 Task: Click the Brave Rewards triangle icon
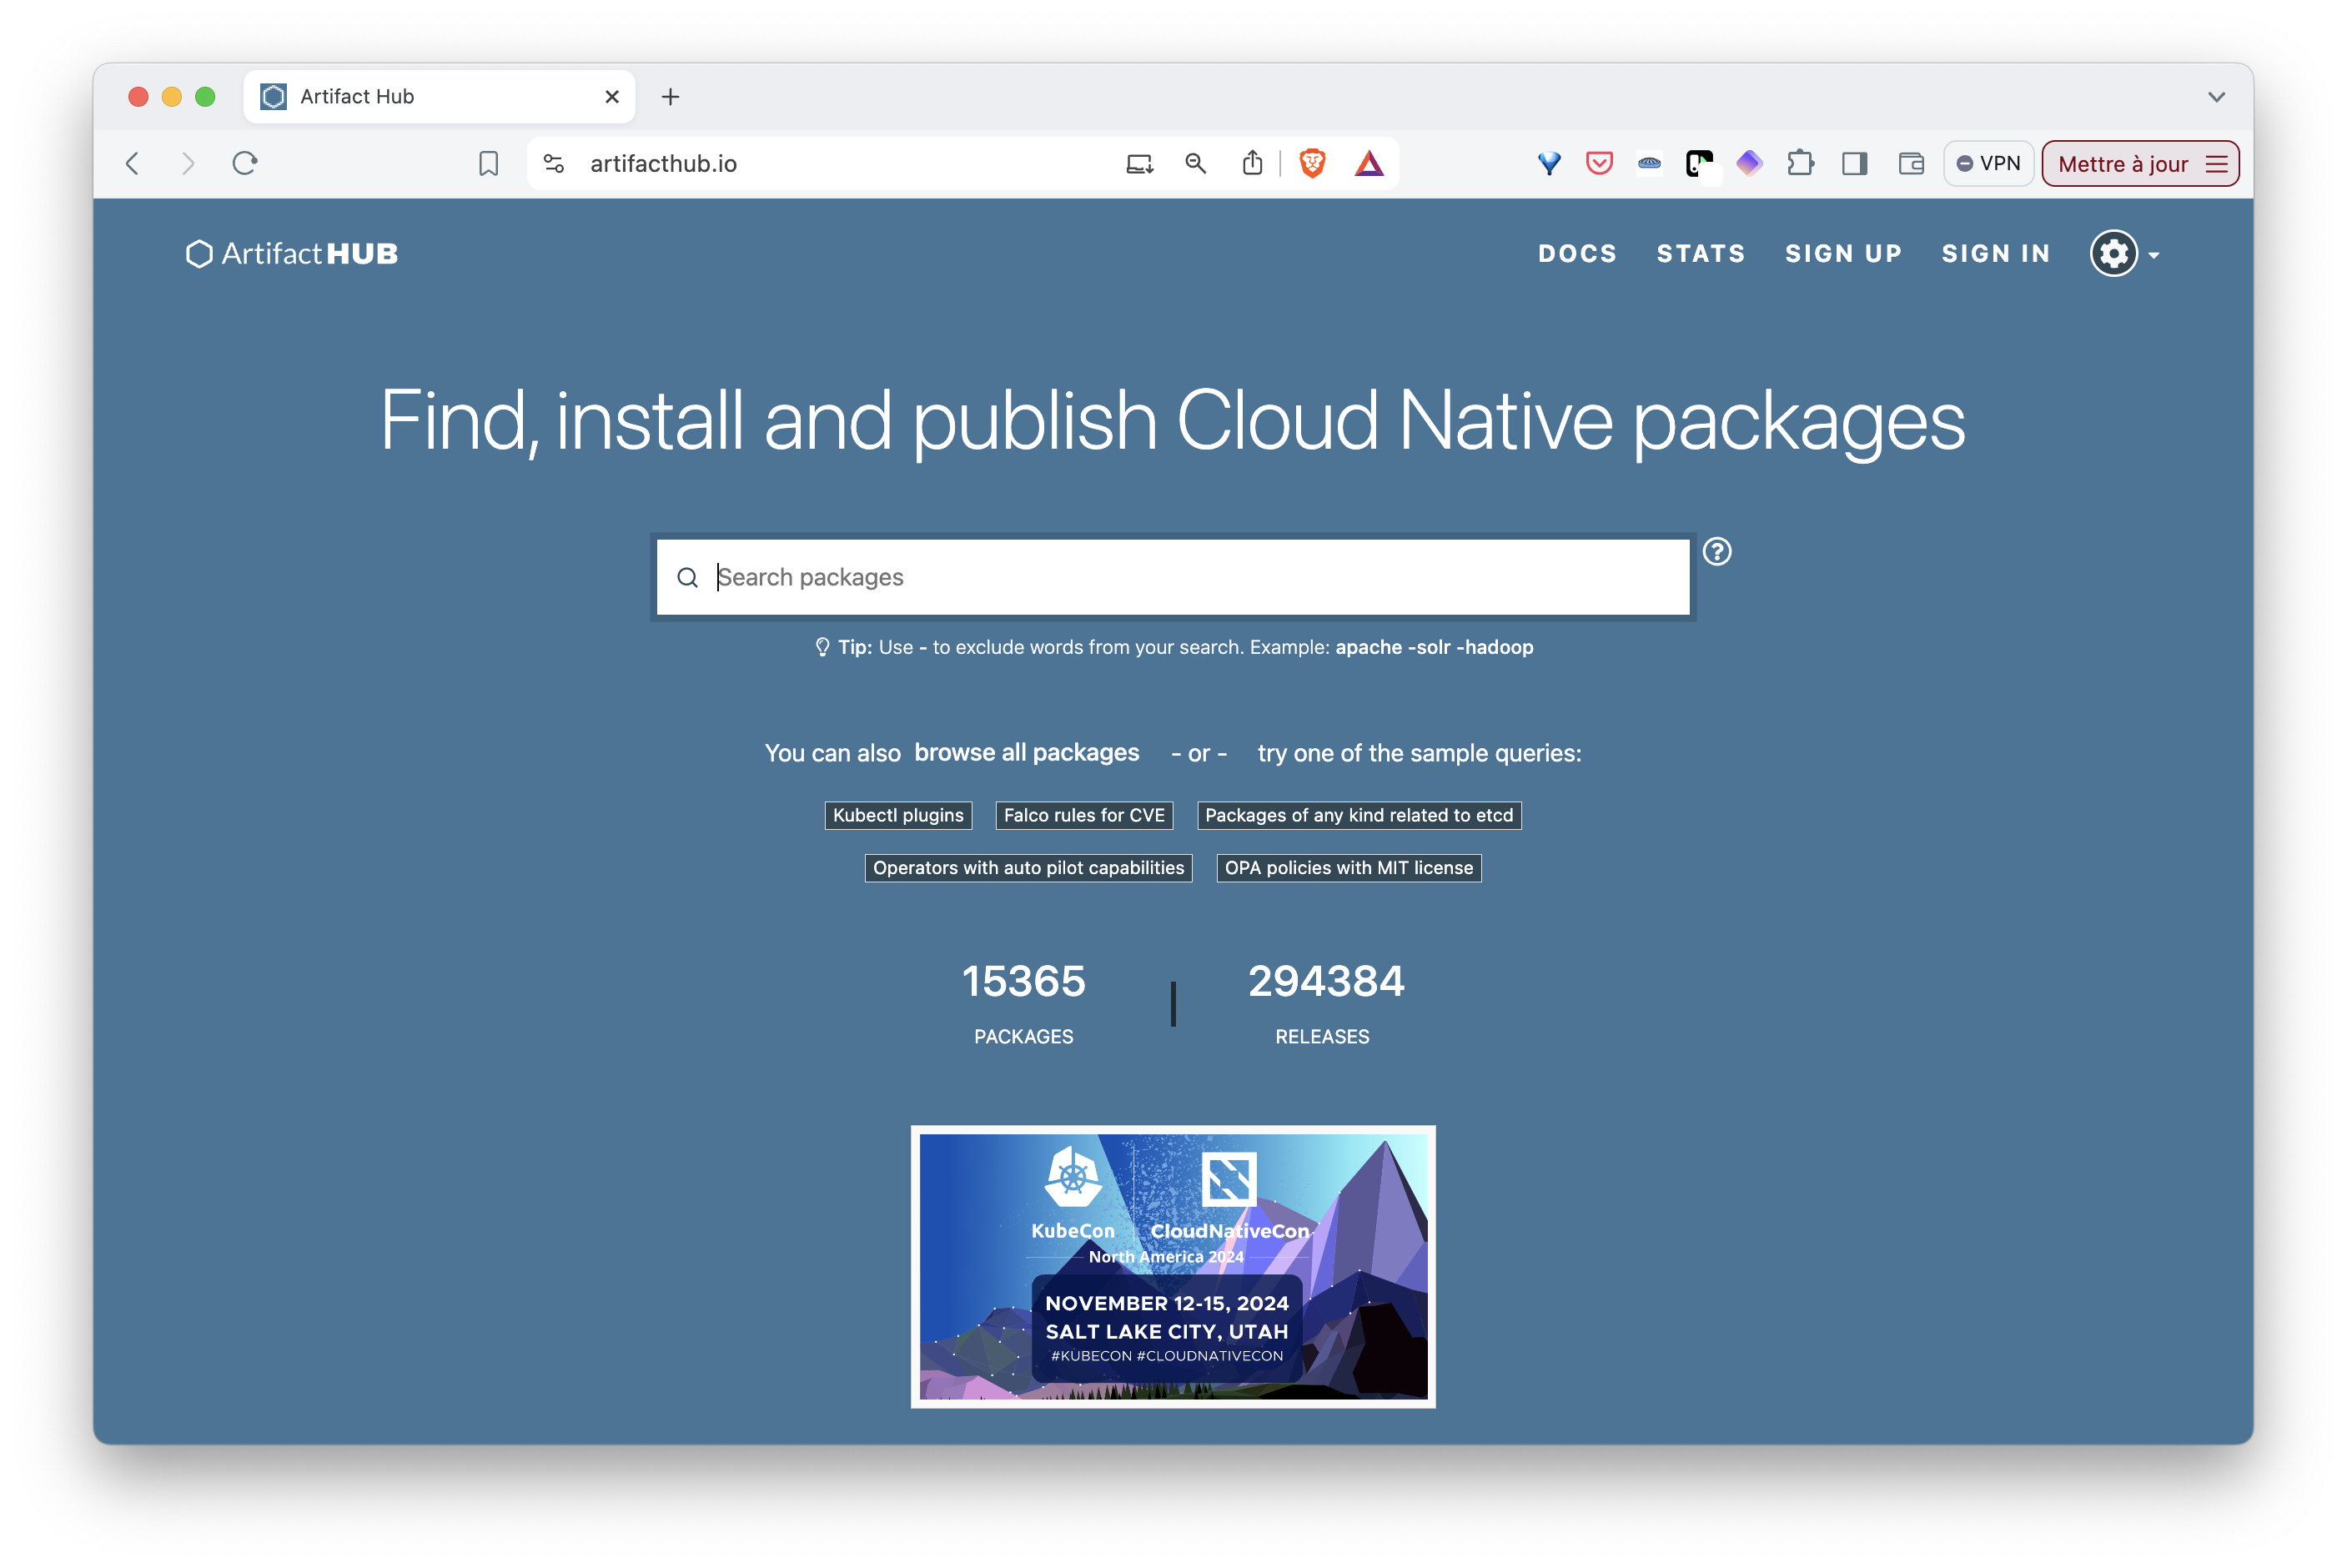coord(1368,163)
